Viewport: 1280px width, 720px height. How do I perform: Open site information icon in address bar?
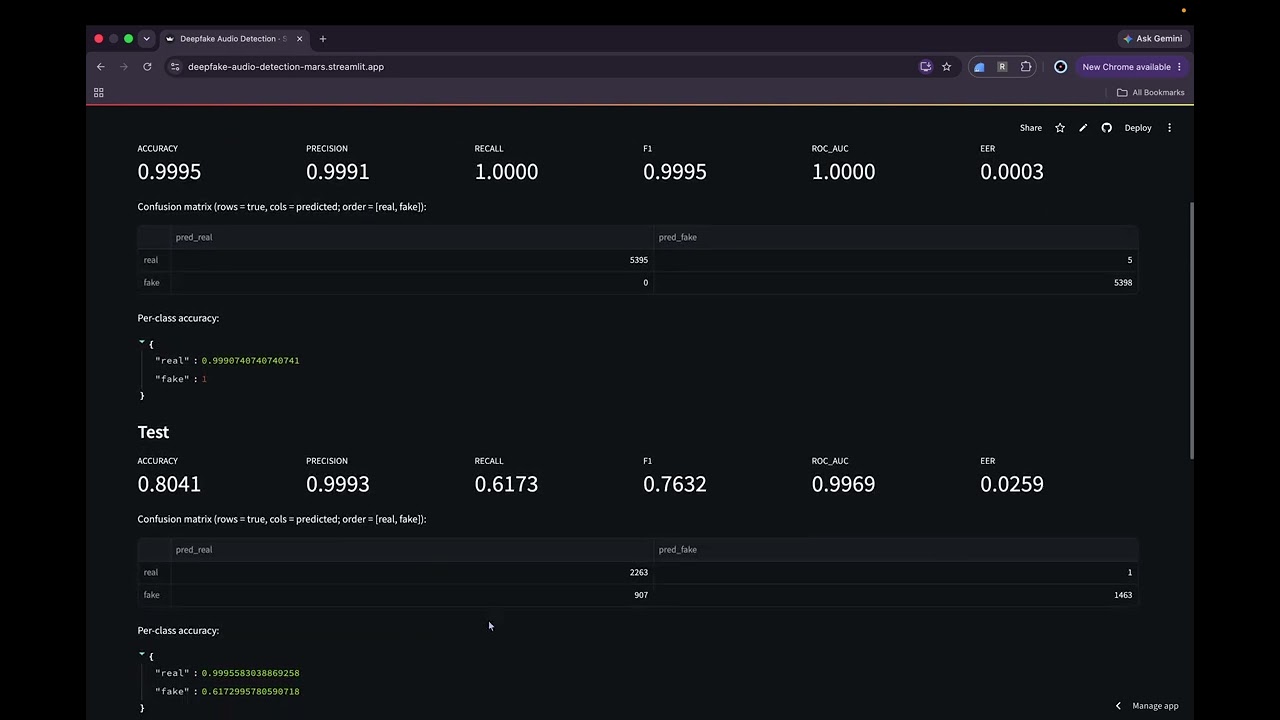coord(175,67)
